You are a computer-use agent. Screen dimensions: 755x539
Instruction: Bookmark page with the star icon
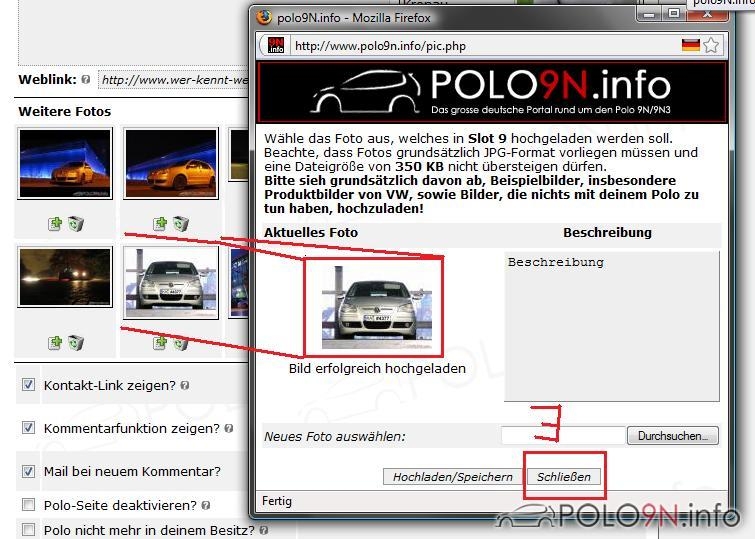tap(711, 45)
